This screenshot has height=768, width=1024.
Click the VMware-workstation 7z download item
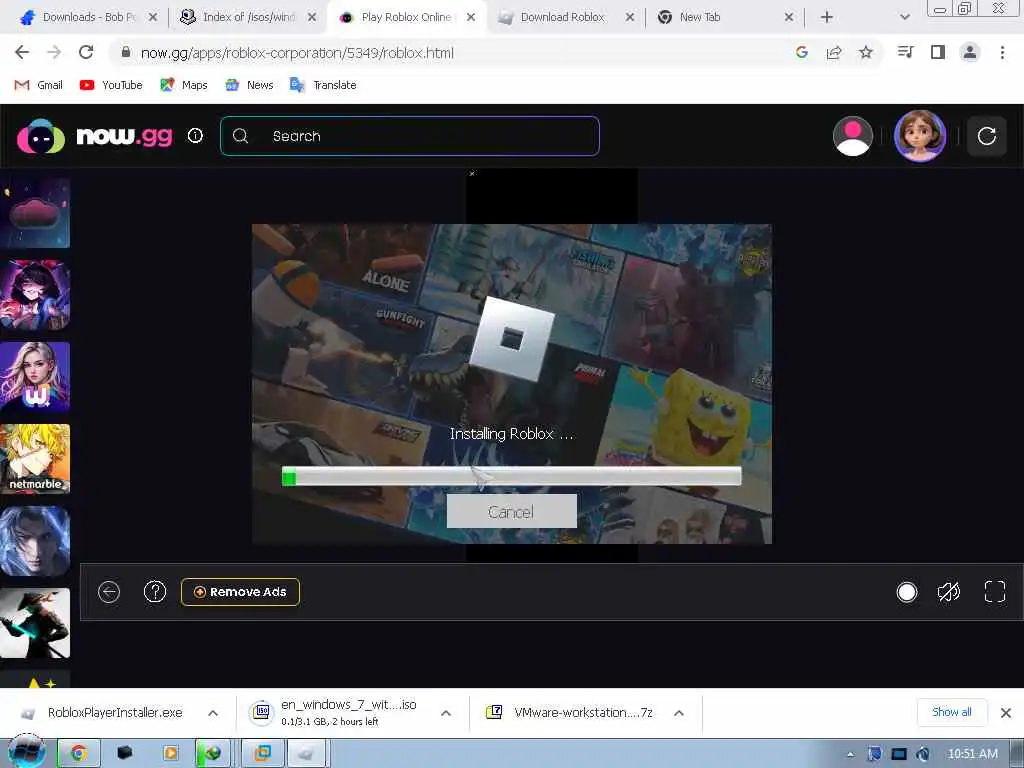click(569, 712)
